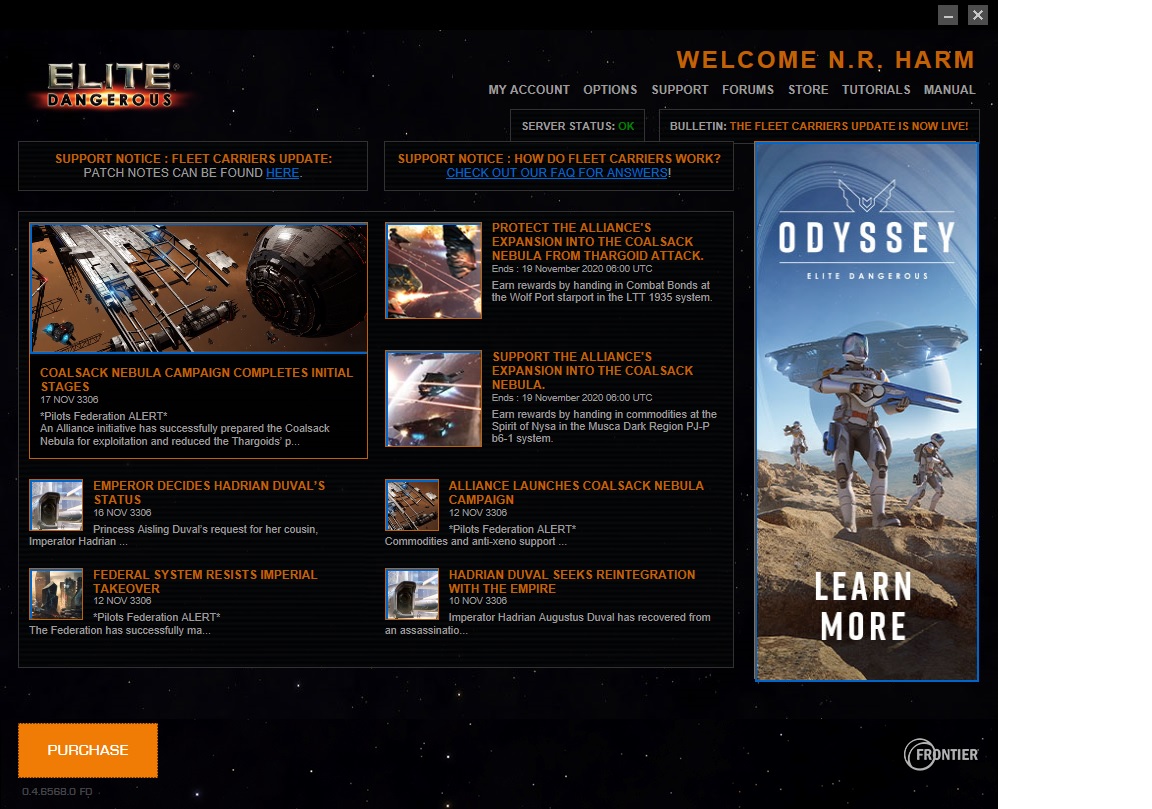This screenshot has width=1152, height=809.
Task: Click the 'Welcome N.R. Harm' heading
Action: pos(825,60)
